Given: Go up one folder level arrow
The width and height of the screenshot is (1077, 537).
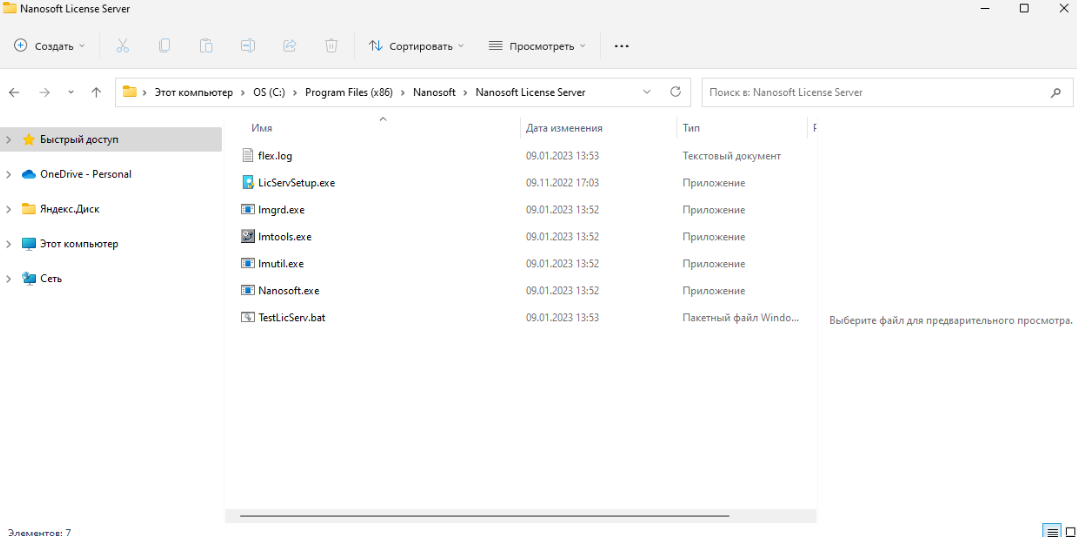Looking at the screenshot, I should [96, 93].
